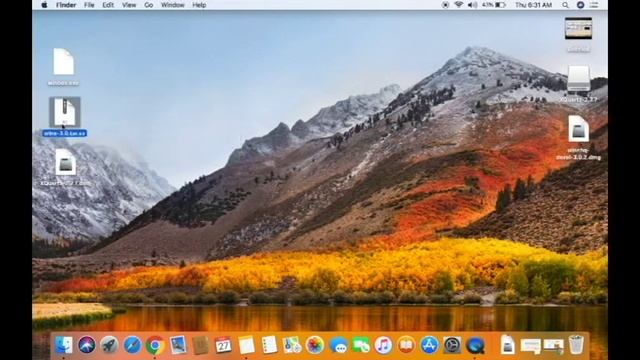Screen dimensions: 640x360
Task: Open the volume control in menu bar
Action: point(472,5)
